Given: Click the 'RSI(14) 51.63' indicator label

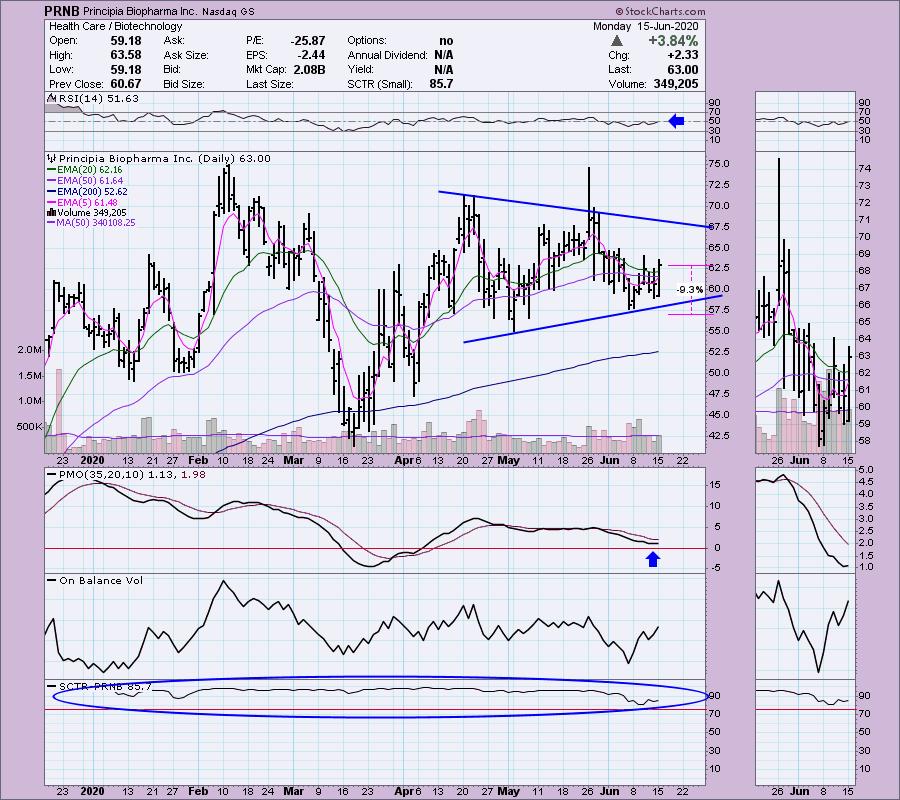Looking at the screenshot, I should point(99,99).
